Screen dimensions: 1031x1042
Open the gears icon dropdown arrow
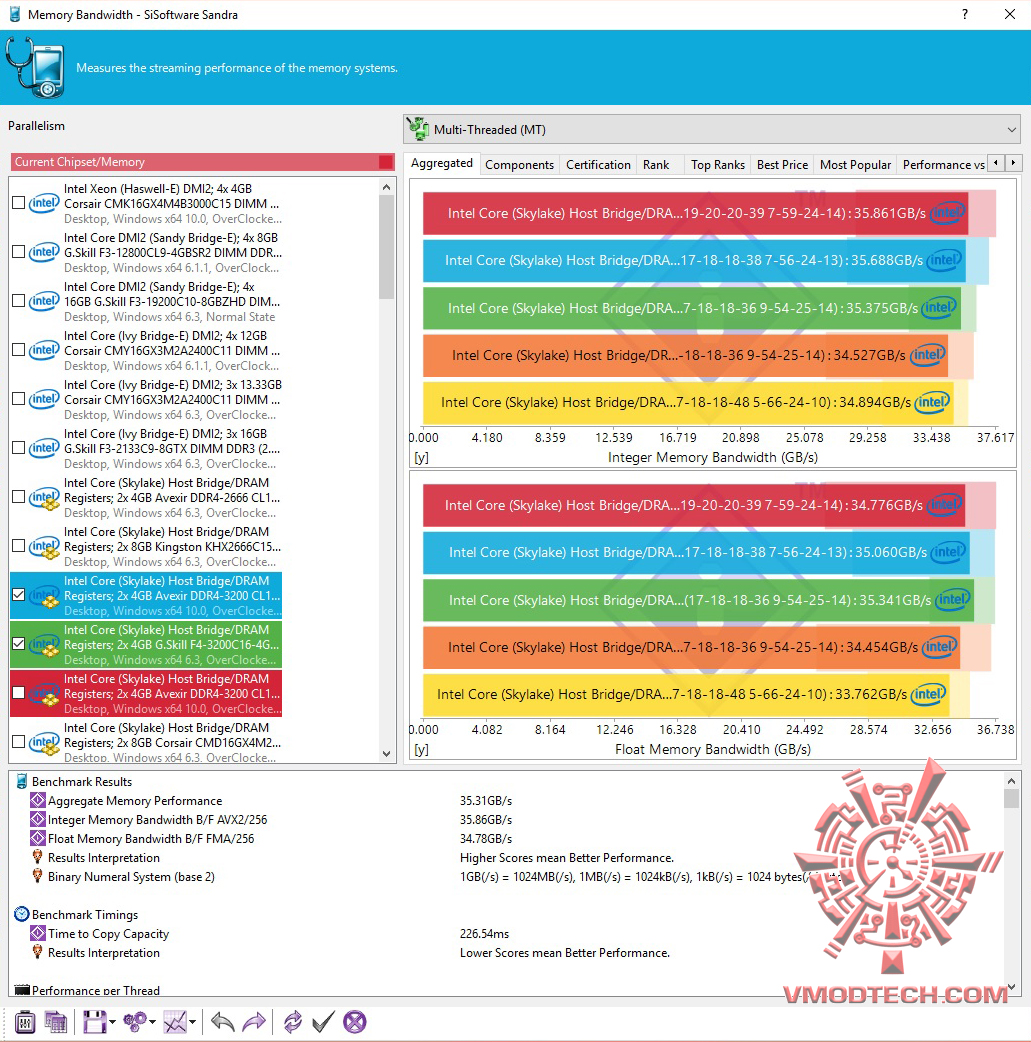[x=152, y=1022]
